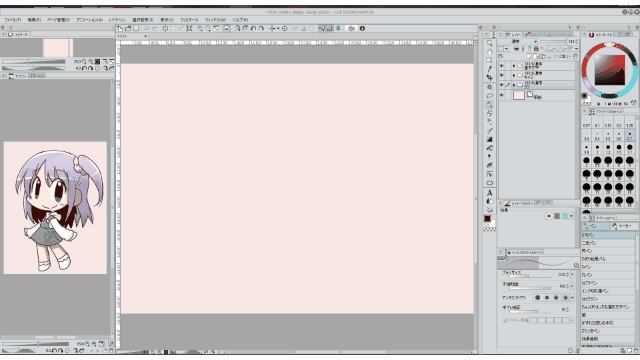Click the chibi girl Sub View image
640x360 pixels.
55,208
